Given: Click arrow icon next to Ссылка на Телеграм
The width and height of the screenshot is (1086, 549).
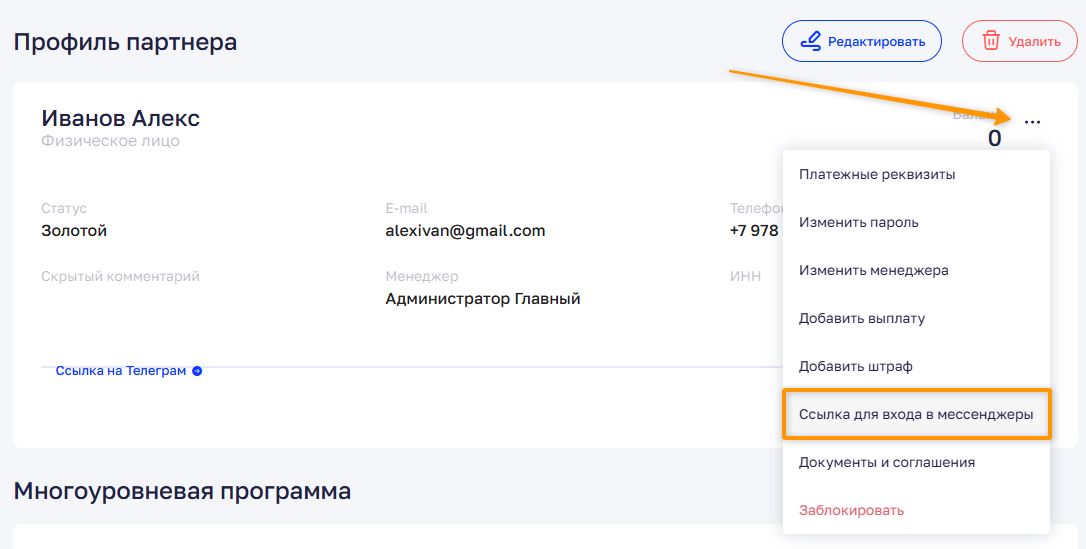Looking at the screenshot, I should (197, 371).
